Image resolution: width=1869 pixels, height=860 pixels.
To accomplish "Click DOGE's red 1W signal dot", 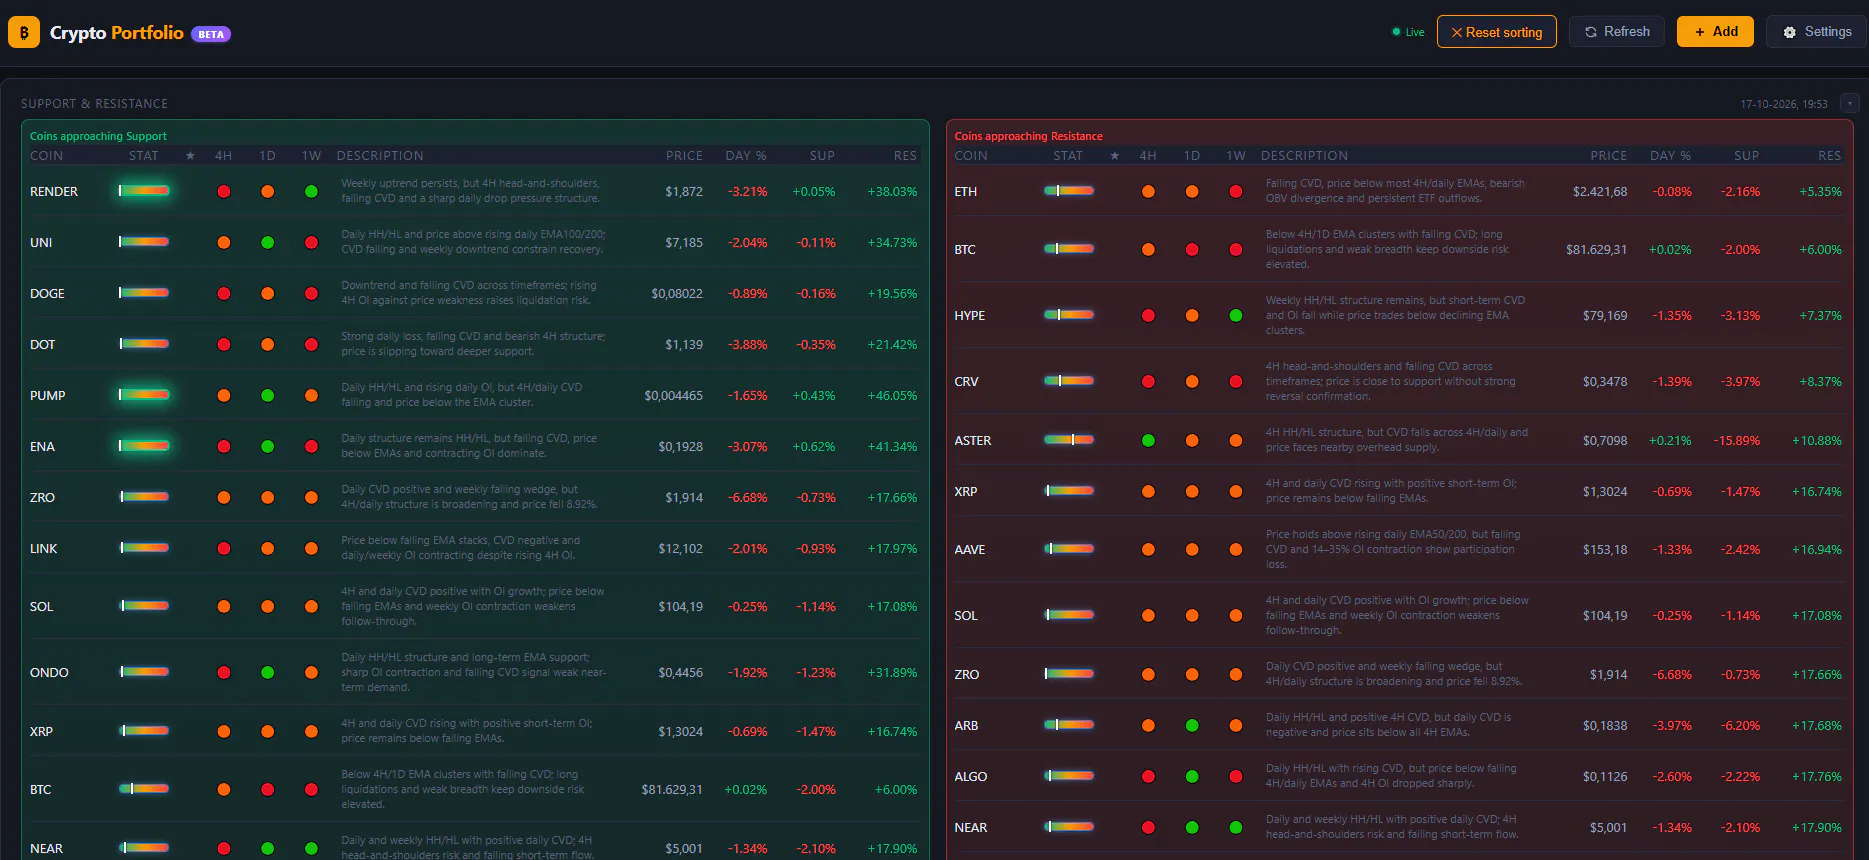I will click(311, 293).
